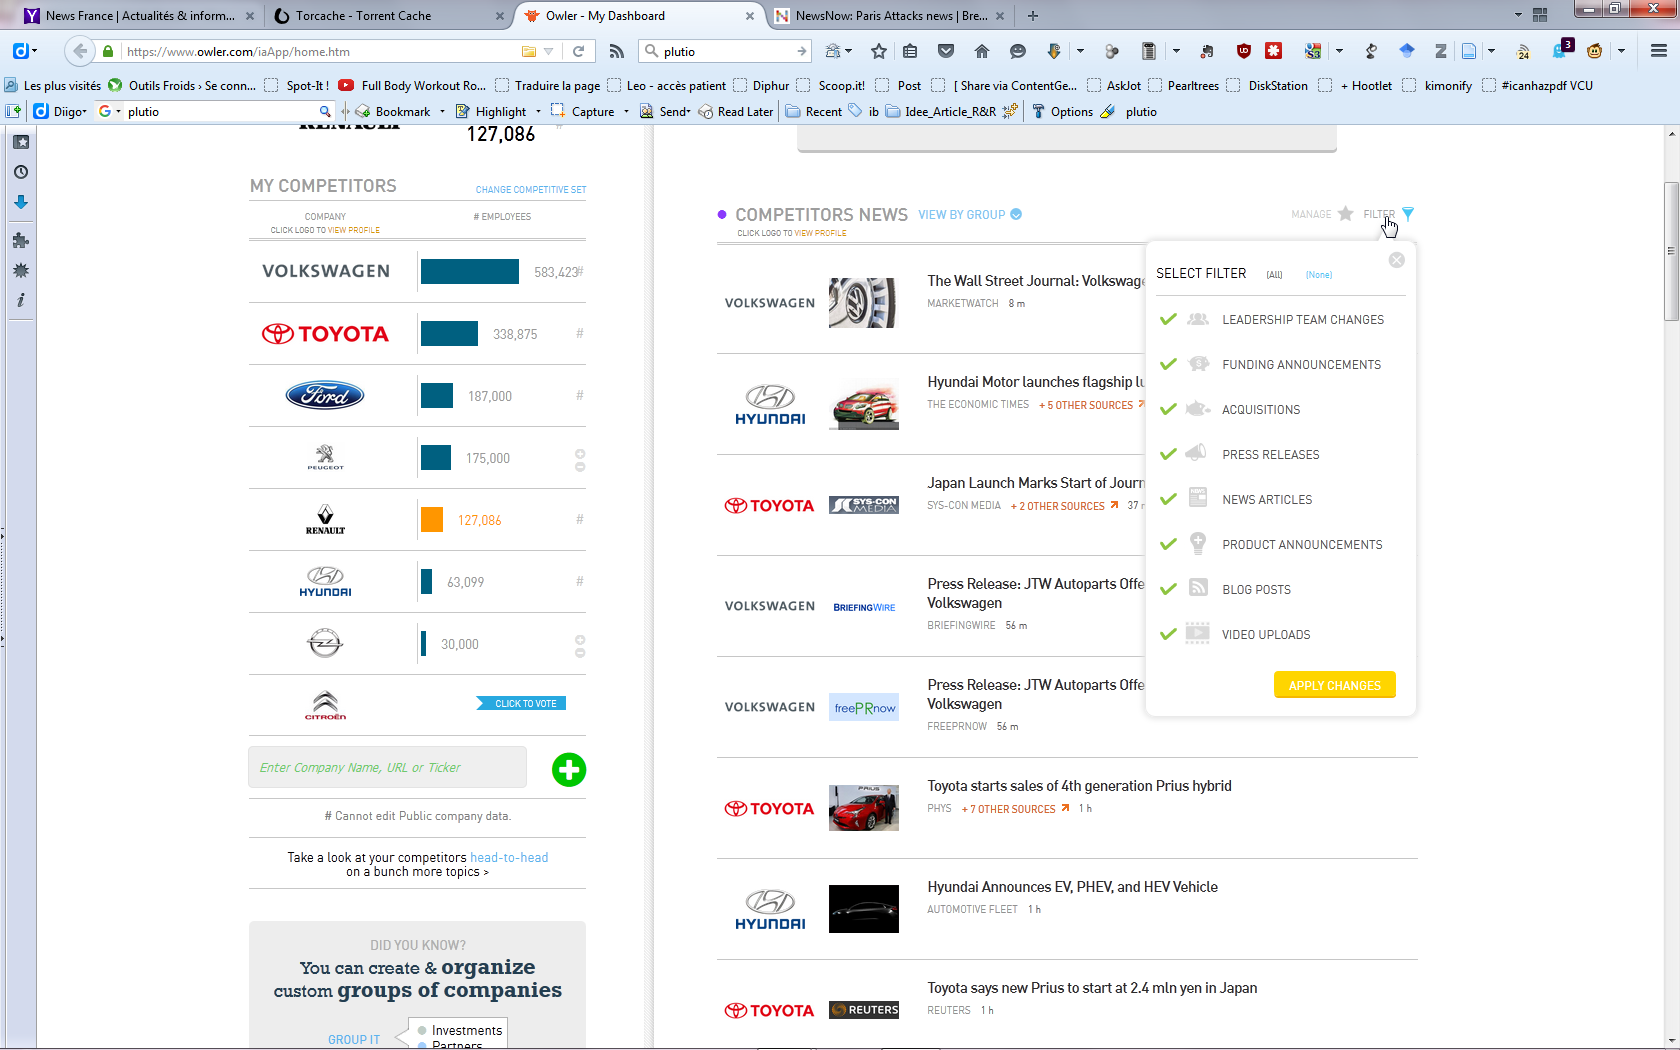The image size is (1680, 1050).
Task: Click the bookmark star icon in toolbar
Action: coord(879,51)
